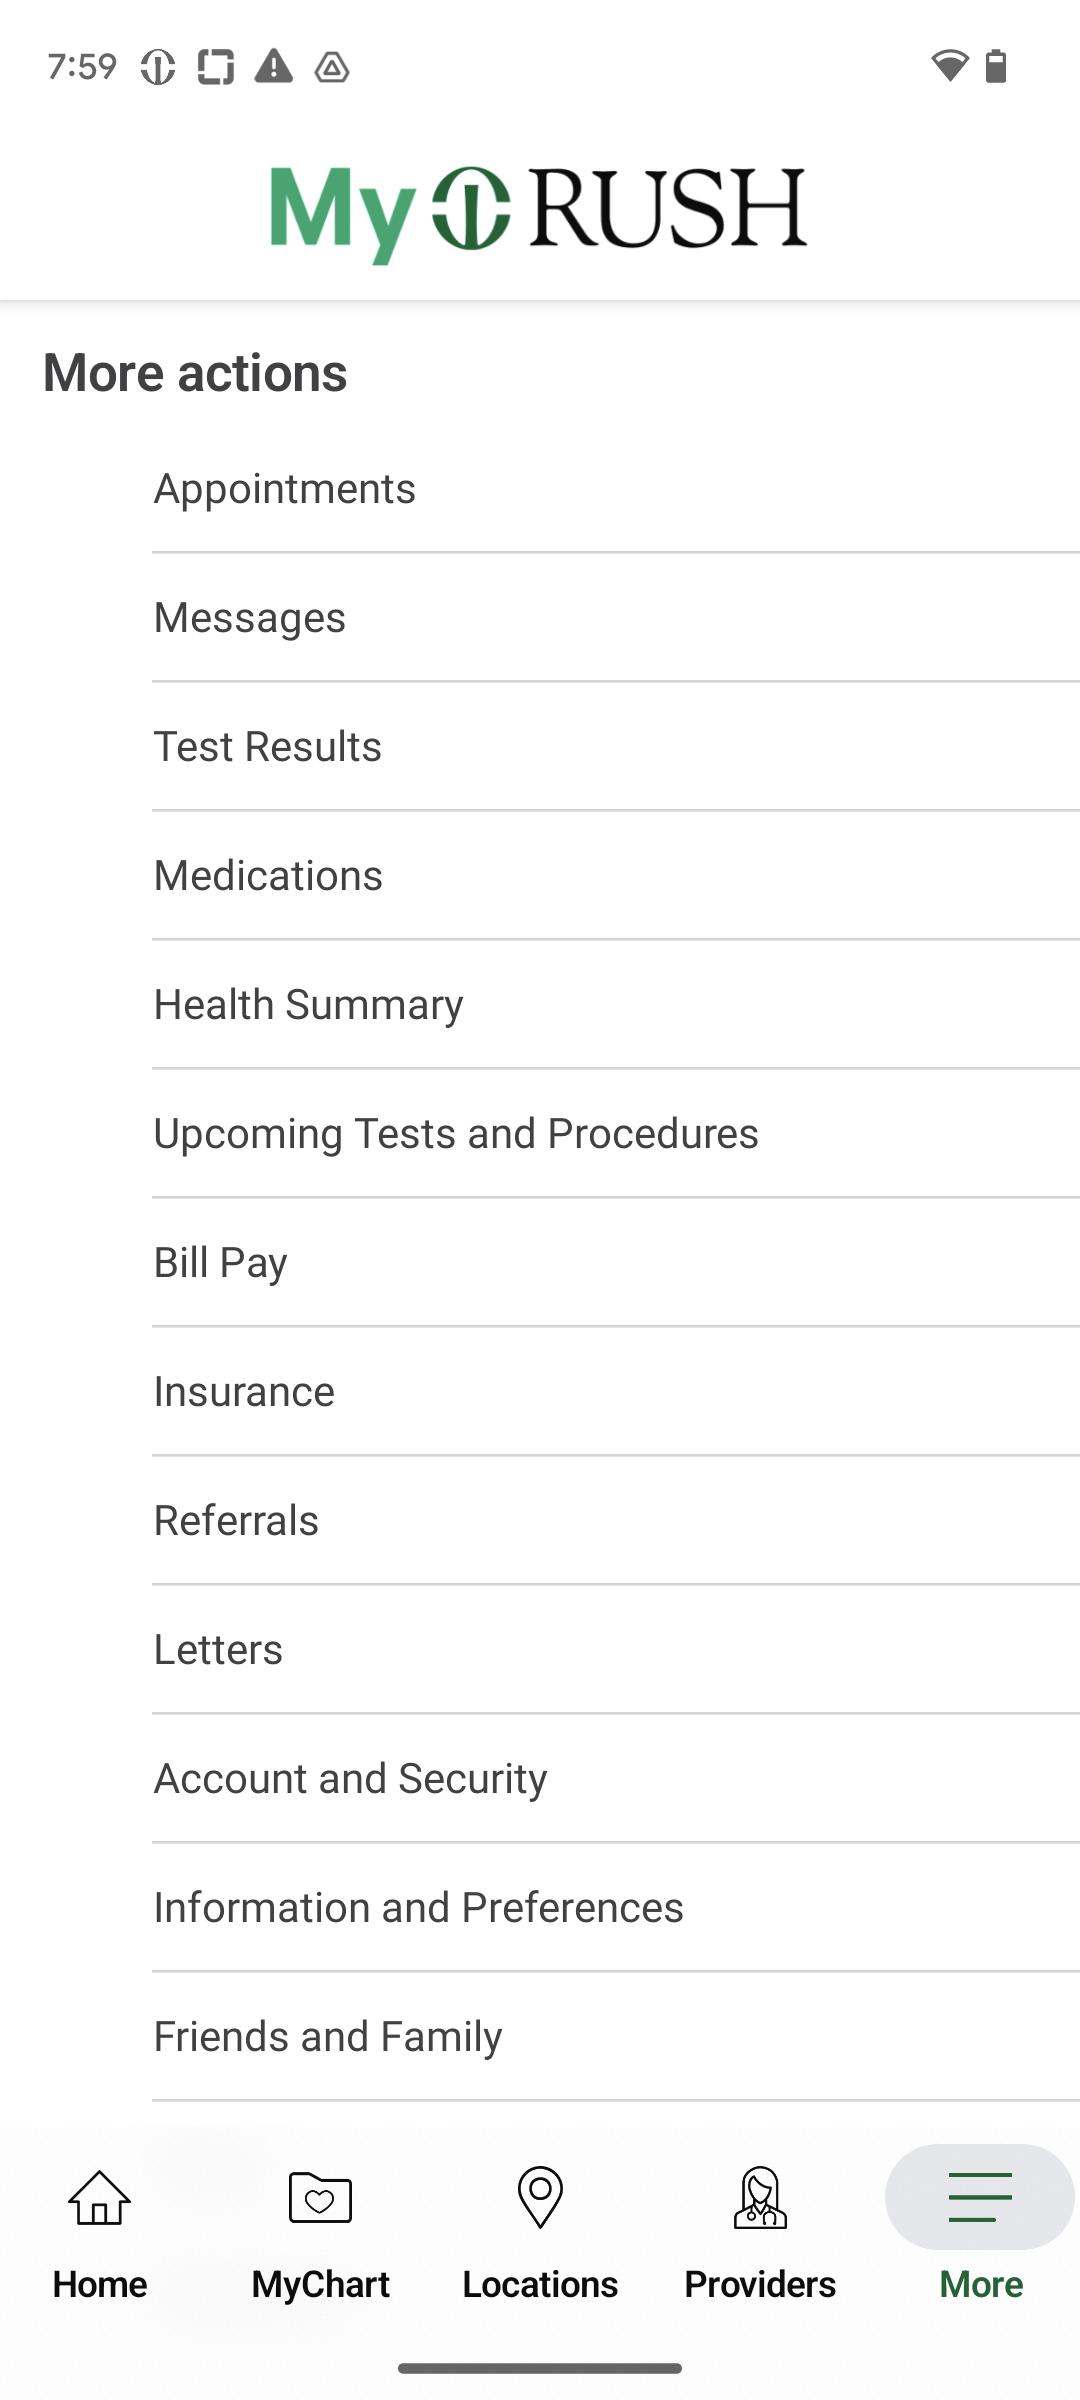Tap the Home house icon
Screen dimensions: 1080x2400
pyautogui.click(x=100, y=2197)
